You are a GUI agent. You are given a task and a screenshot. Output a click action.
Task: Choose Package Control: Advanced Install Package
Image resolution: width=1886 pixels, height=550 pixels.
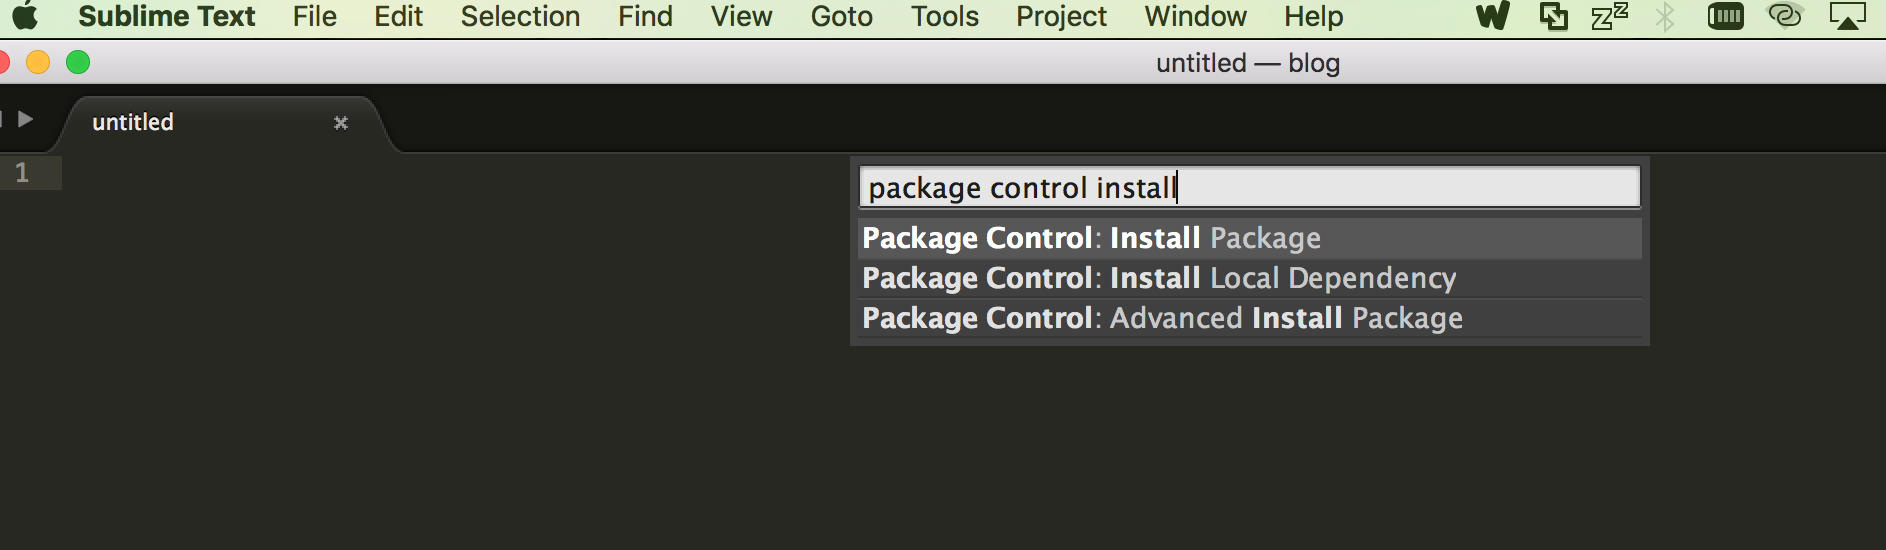(x=1250, y=318)
